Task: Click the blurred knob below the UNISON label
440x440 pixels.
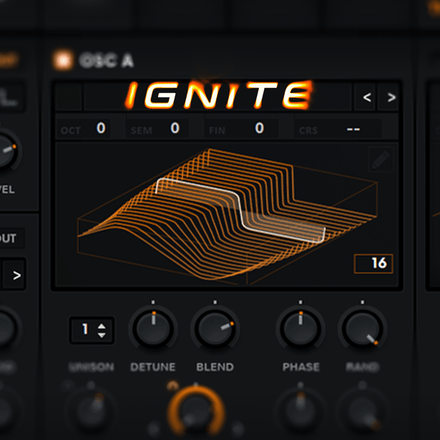Action: 92,411
